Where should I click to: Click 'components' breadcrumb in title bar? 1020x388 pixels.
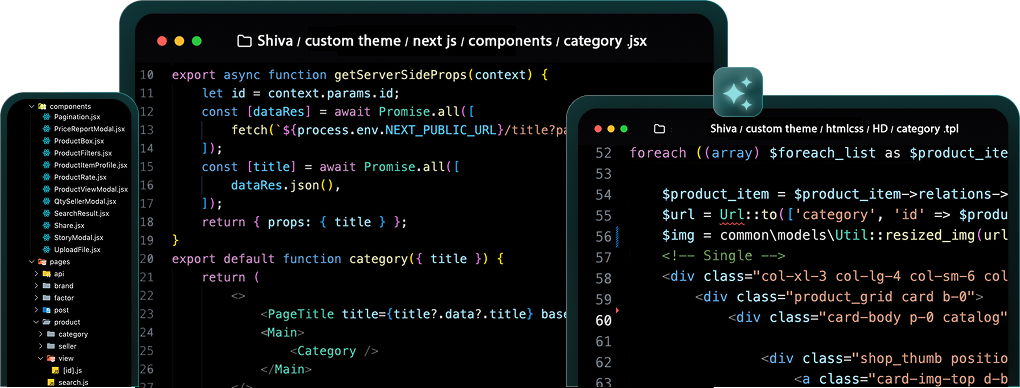pyautogui.click(x=510, y=41)
